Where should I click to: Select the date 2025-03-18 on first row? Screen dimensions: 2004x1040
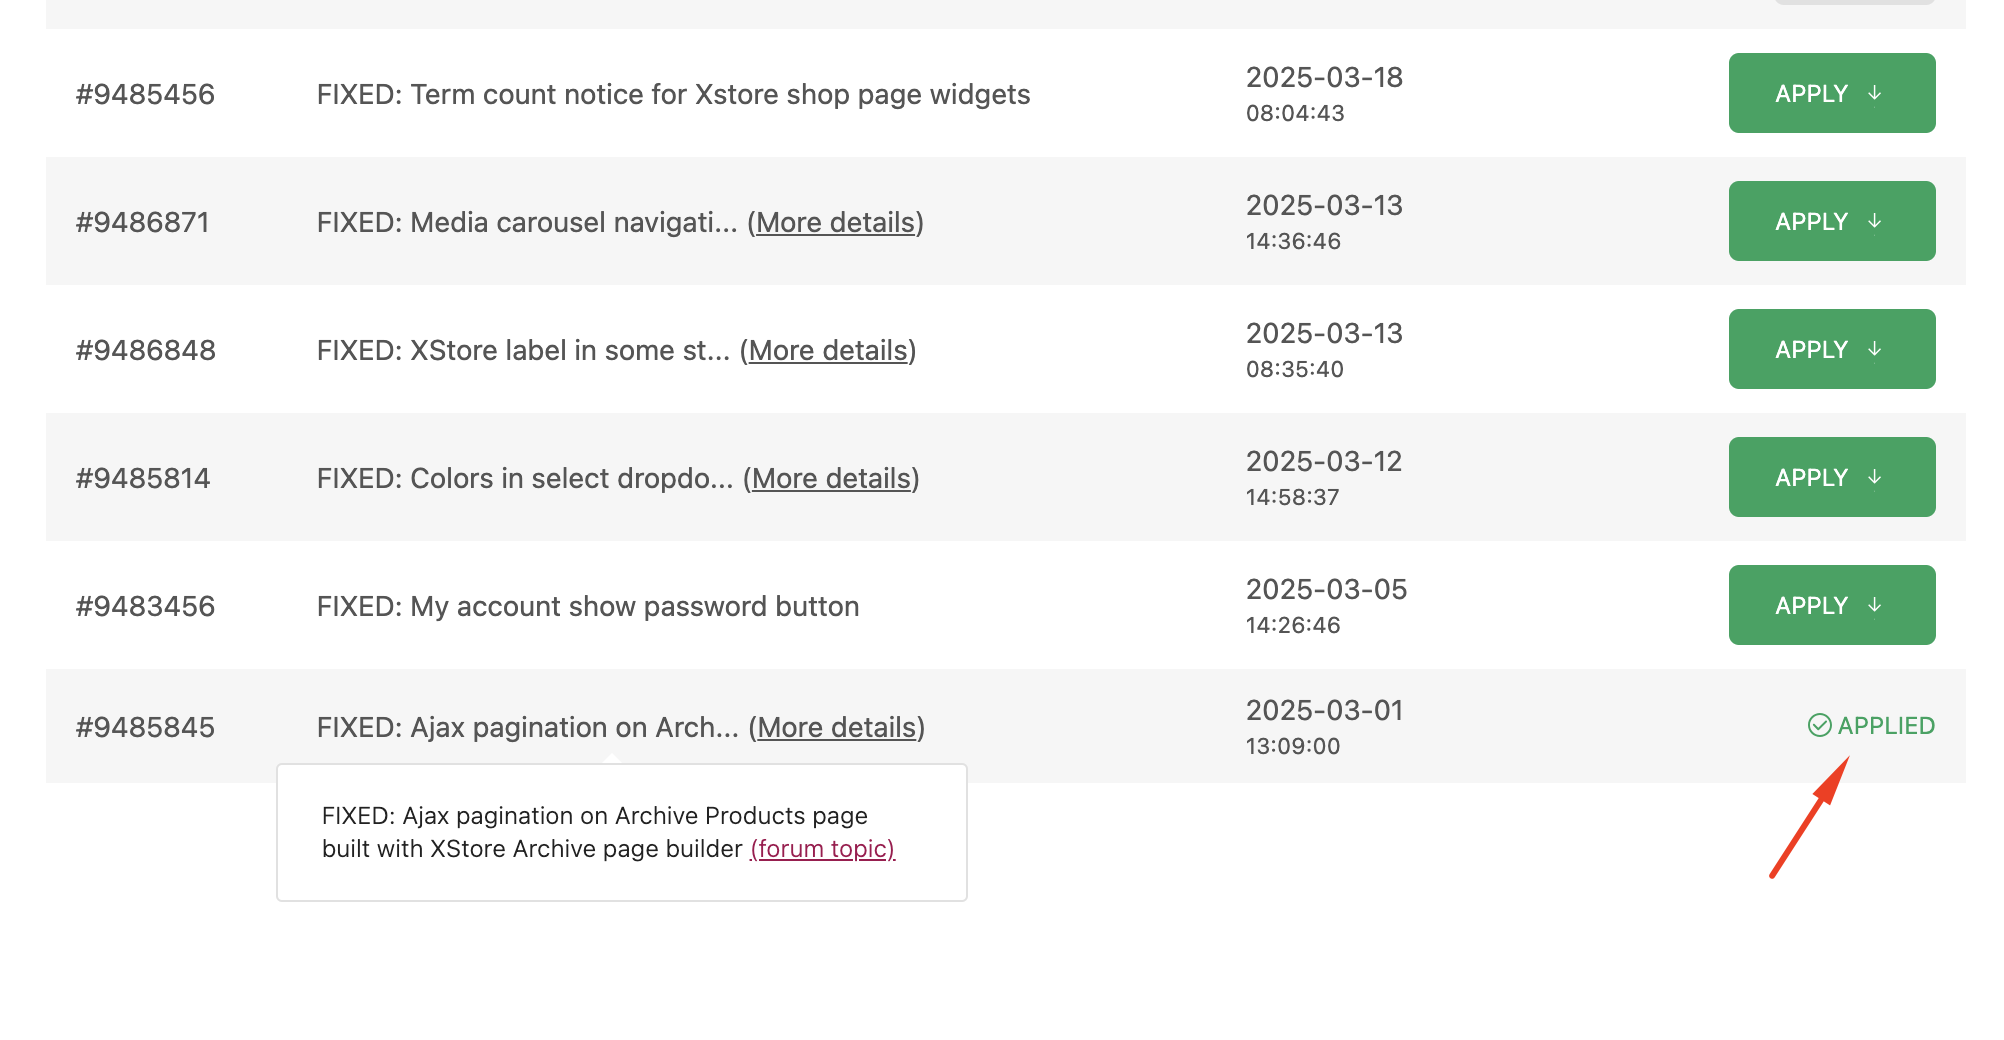(x=1324, y=77)
